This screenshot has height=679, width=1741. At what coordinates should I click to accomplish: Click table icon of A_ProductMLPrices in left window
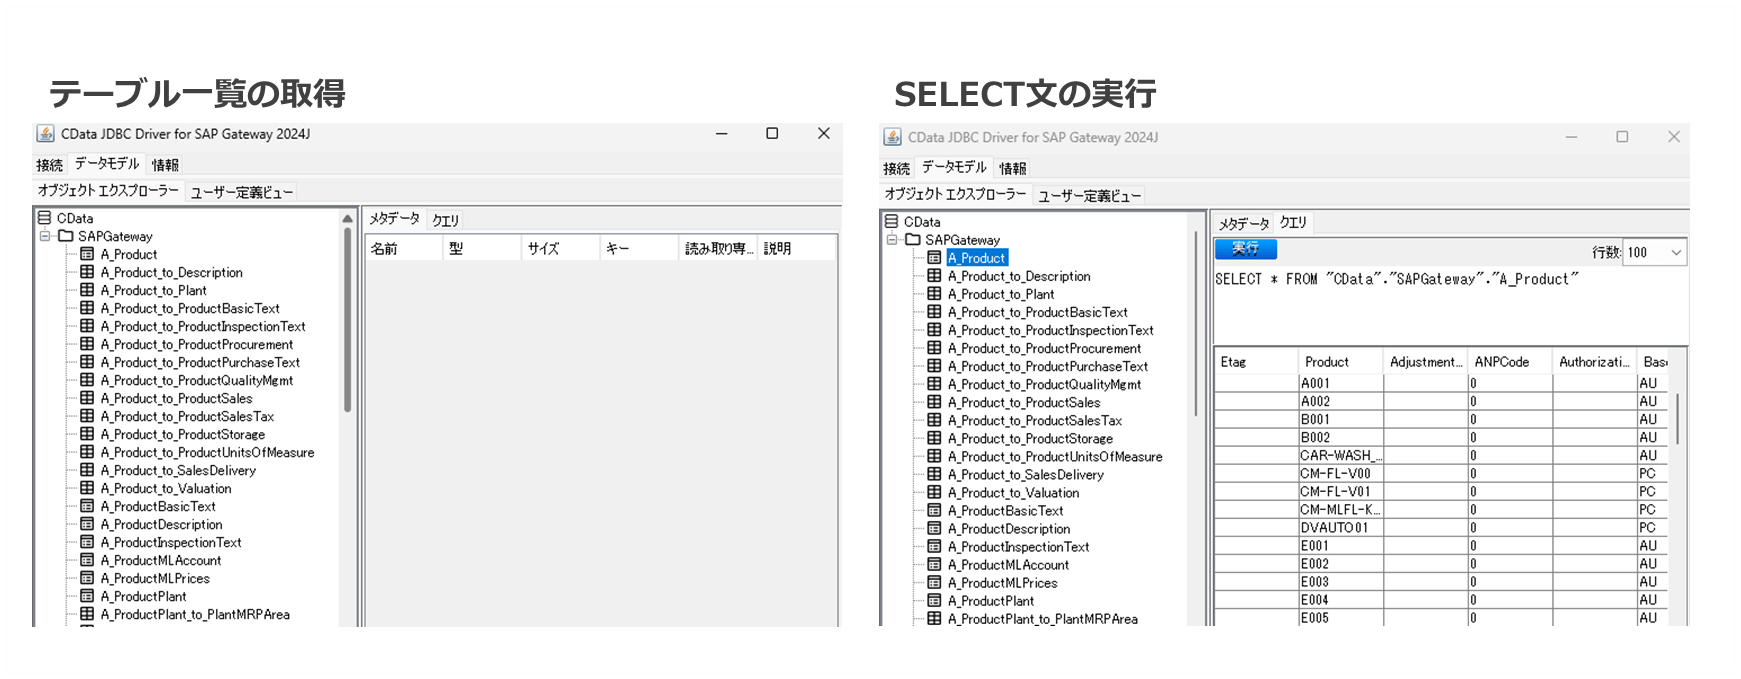[x=87, y=578]
